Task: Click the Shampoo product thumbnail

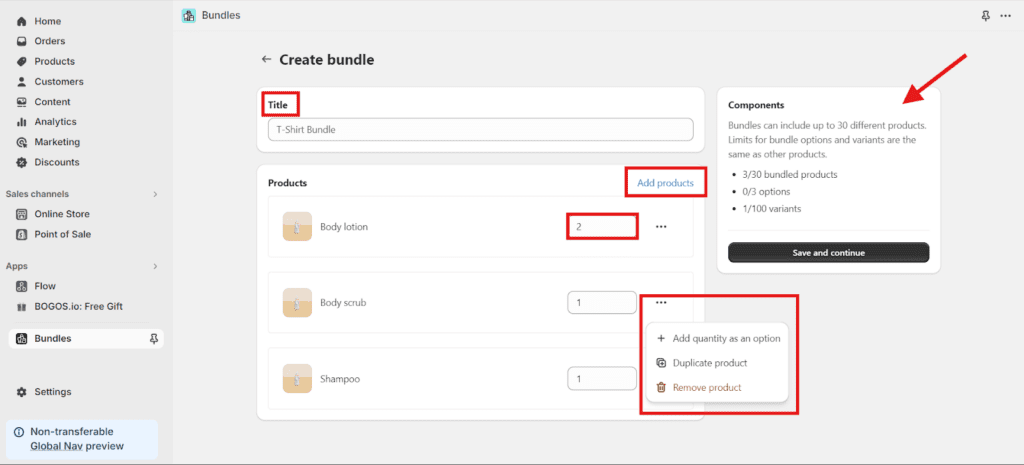Action: 298,379
